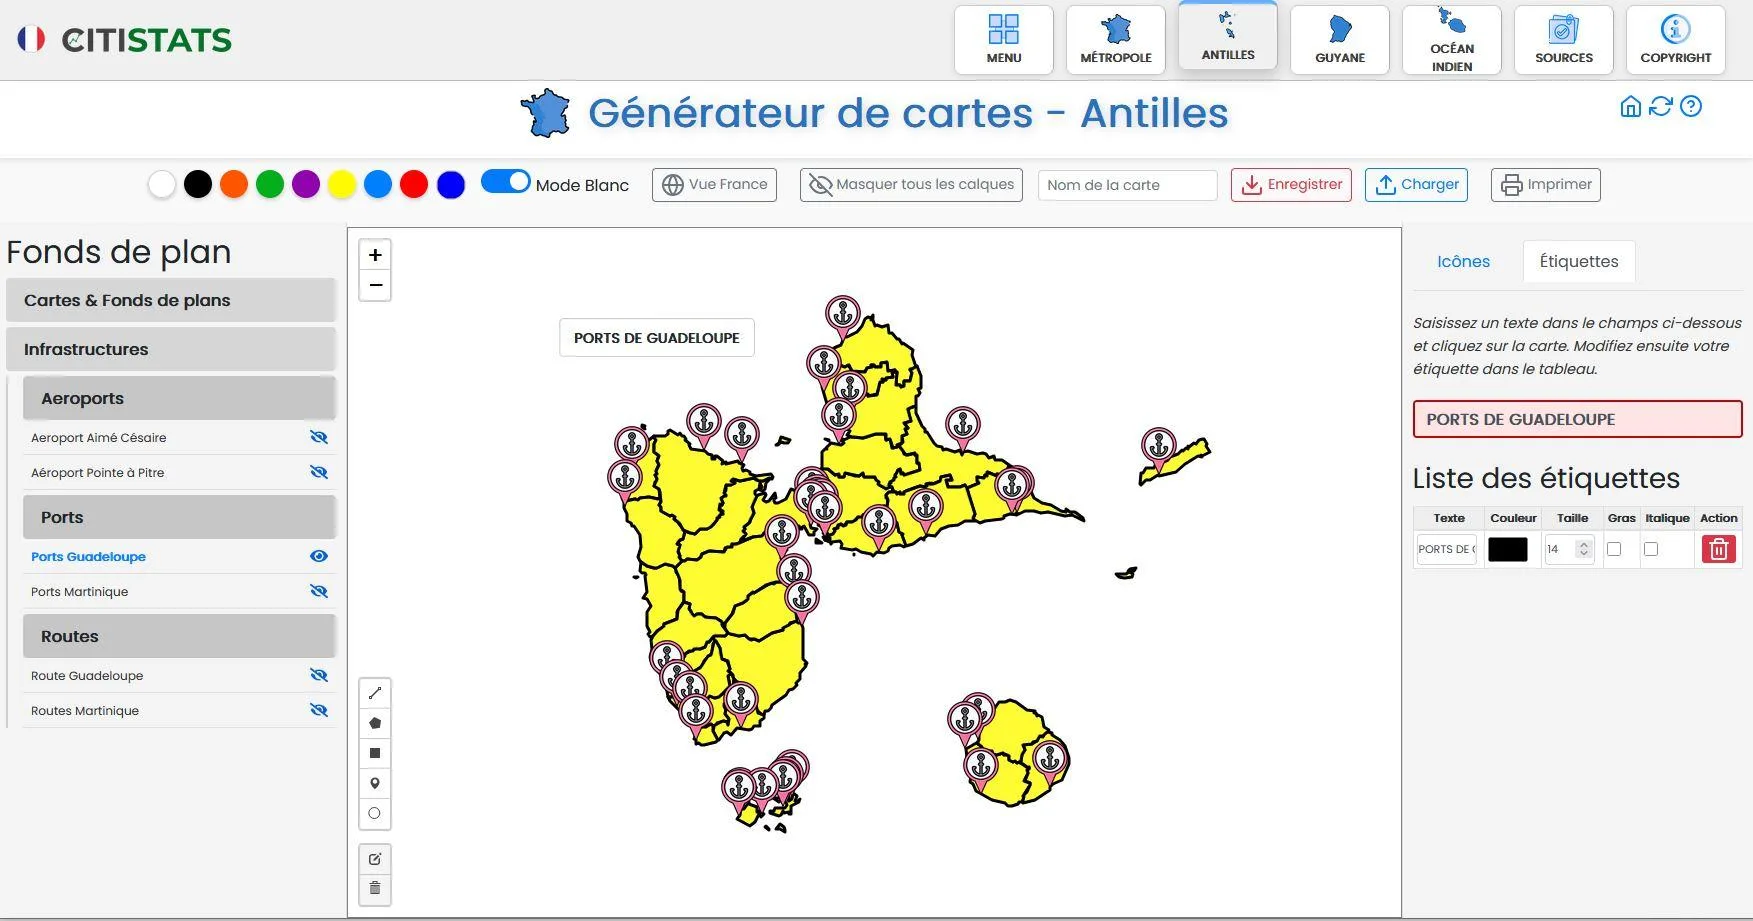Collapse the Infrastructures section
This screenshot has height=921, width=1753.
(171, 349)
